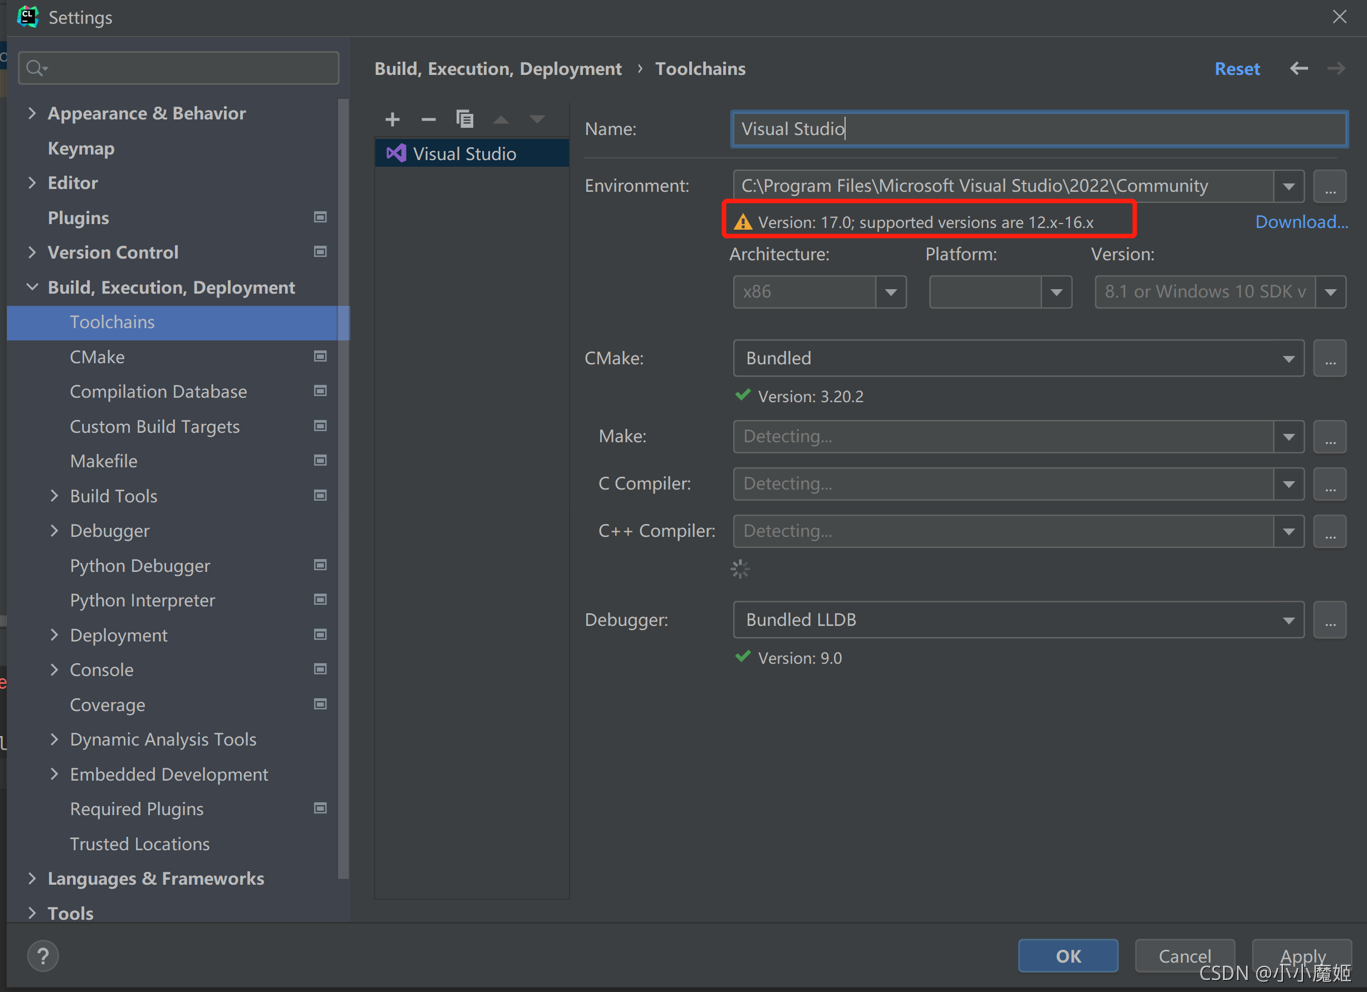Expand the Build Tools node
This screenshot has height=992, width=1367.
(54, 496)
